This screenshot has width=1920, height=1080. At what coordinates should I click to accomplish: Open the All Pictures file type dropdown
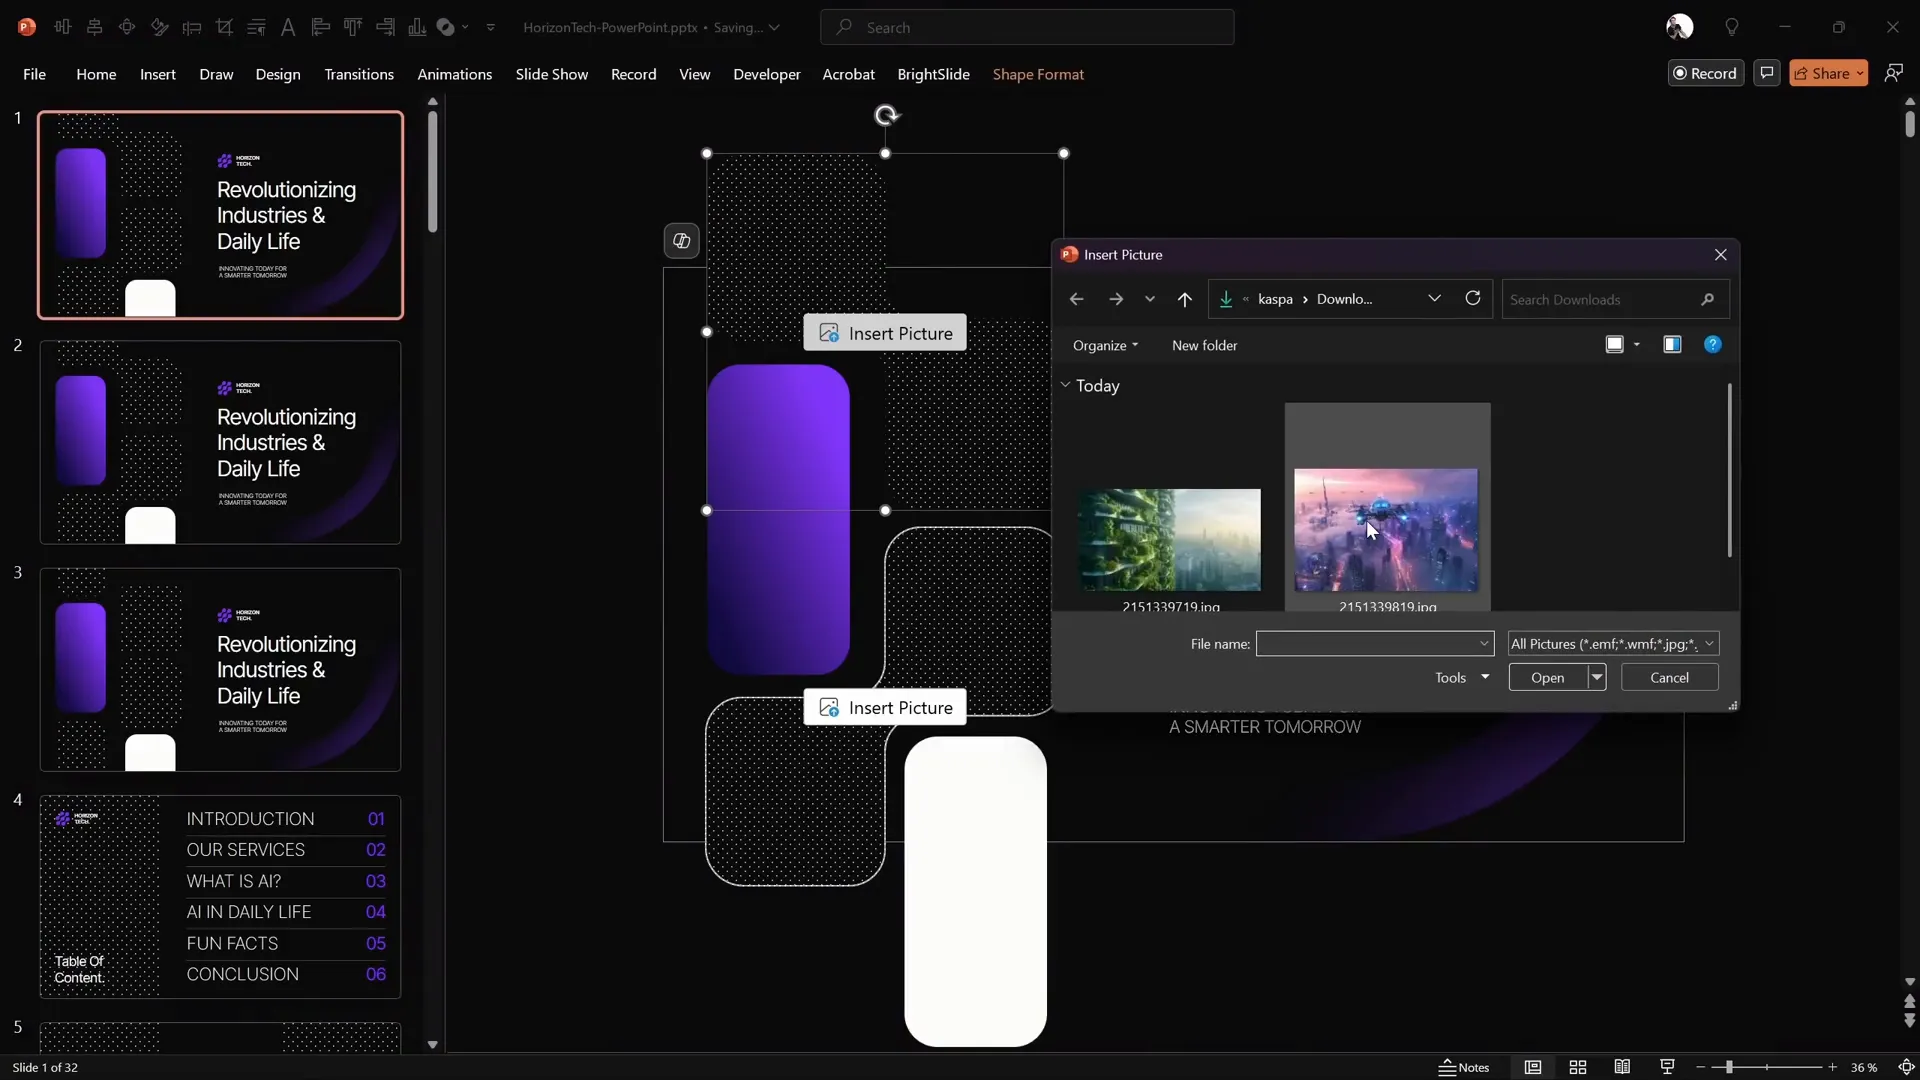(x=1612, y=643)
